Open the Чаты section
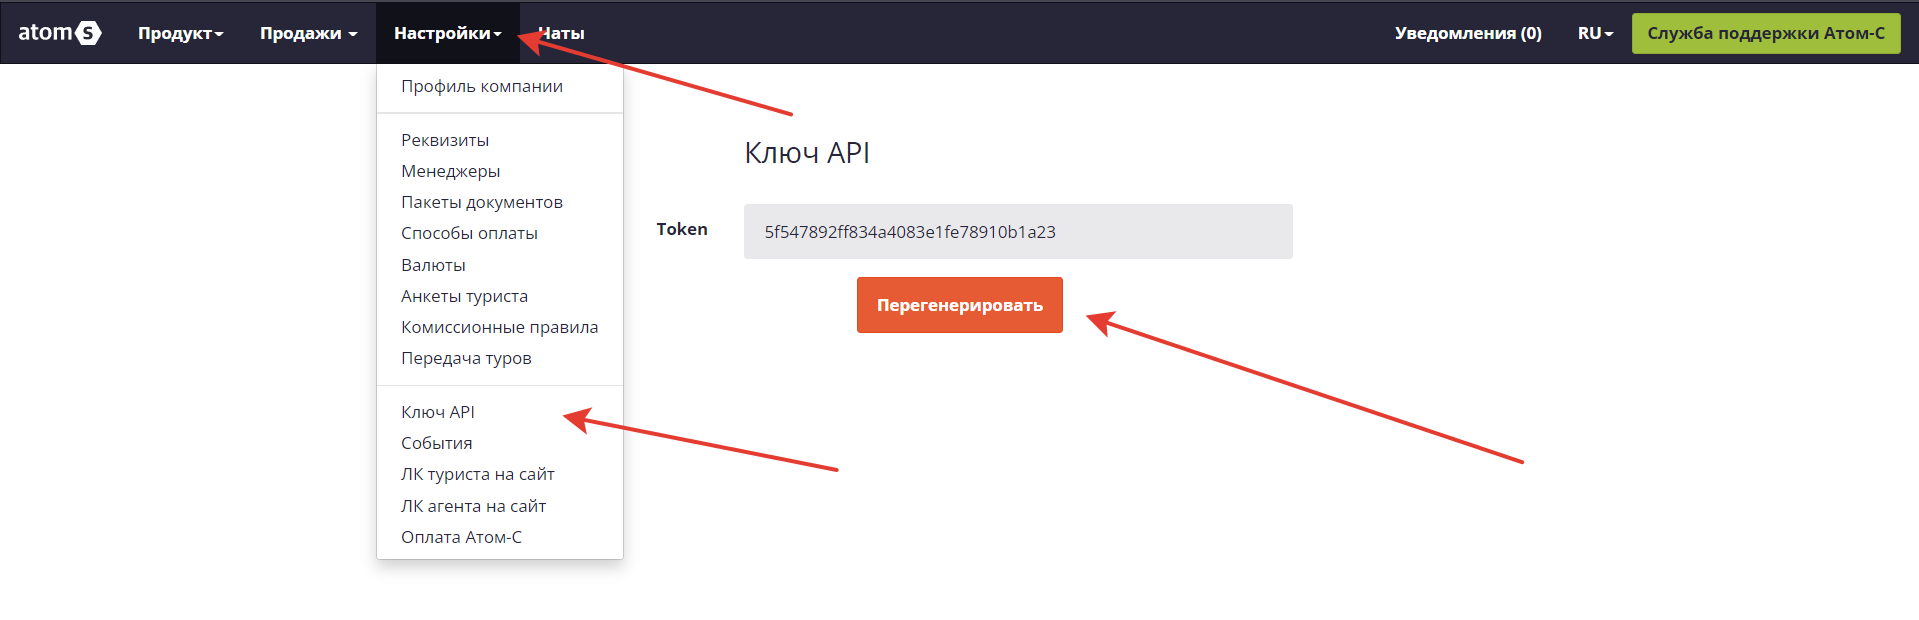Image resolution: width=1919 pixels, height=620 pixels. [x=561, y=33]
